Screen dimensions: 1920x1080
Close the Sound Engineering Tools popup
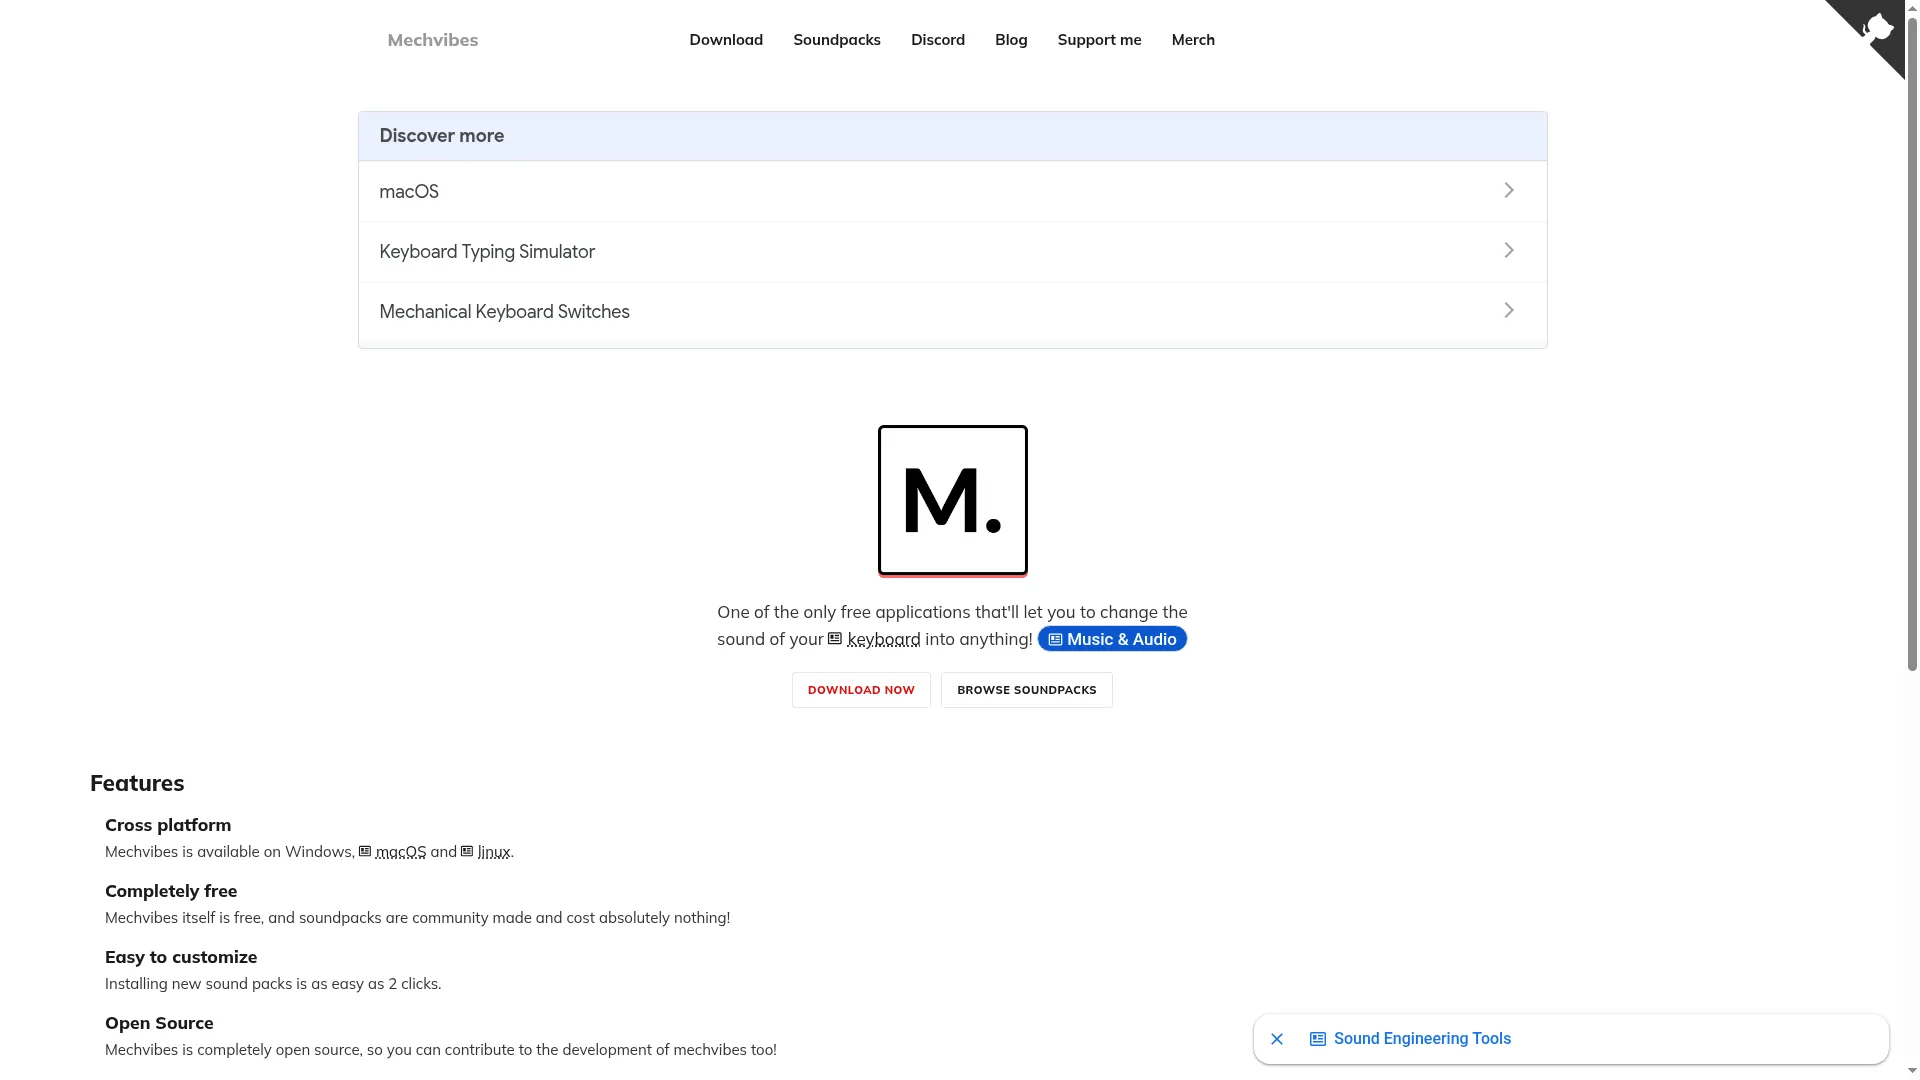coord(1277,1039)
